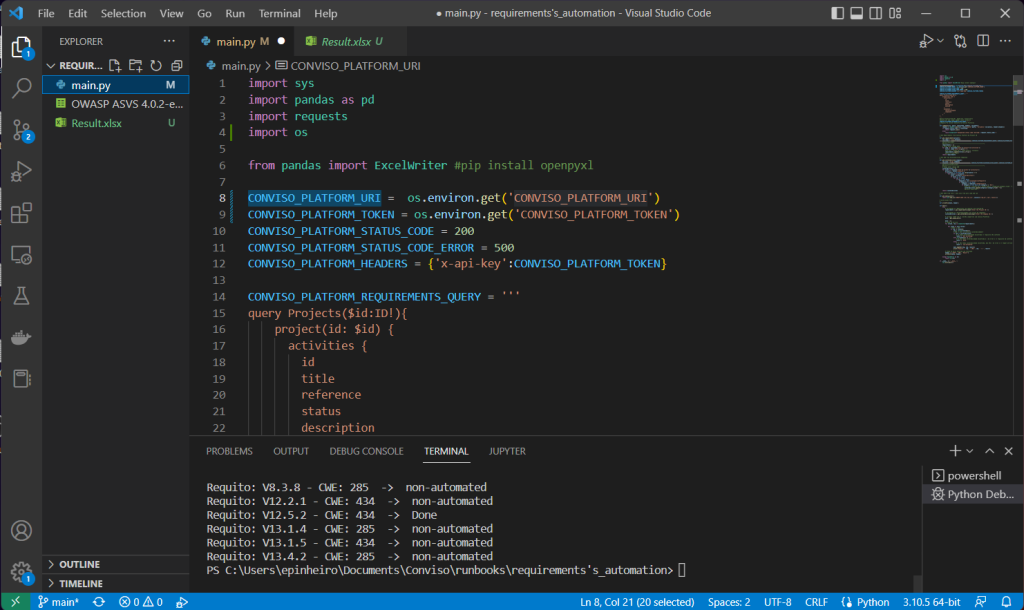Toggle the bottom panel layout
Image resolution: width=1024 pixels, height=610 pixels.
[856, 13]
